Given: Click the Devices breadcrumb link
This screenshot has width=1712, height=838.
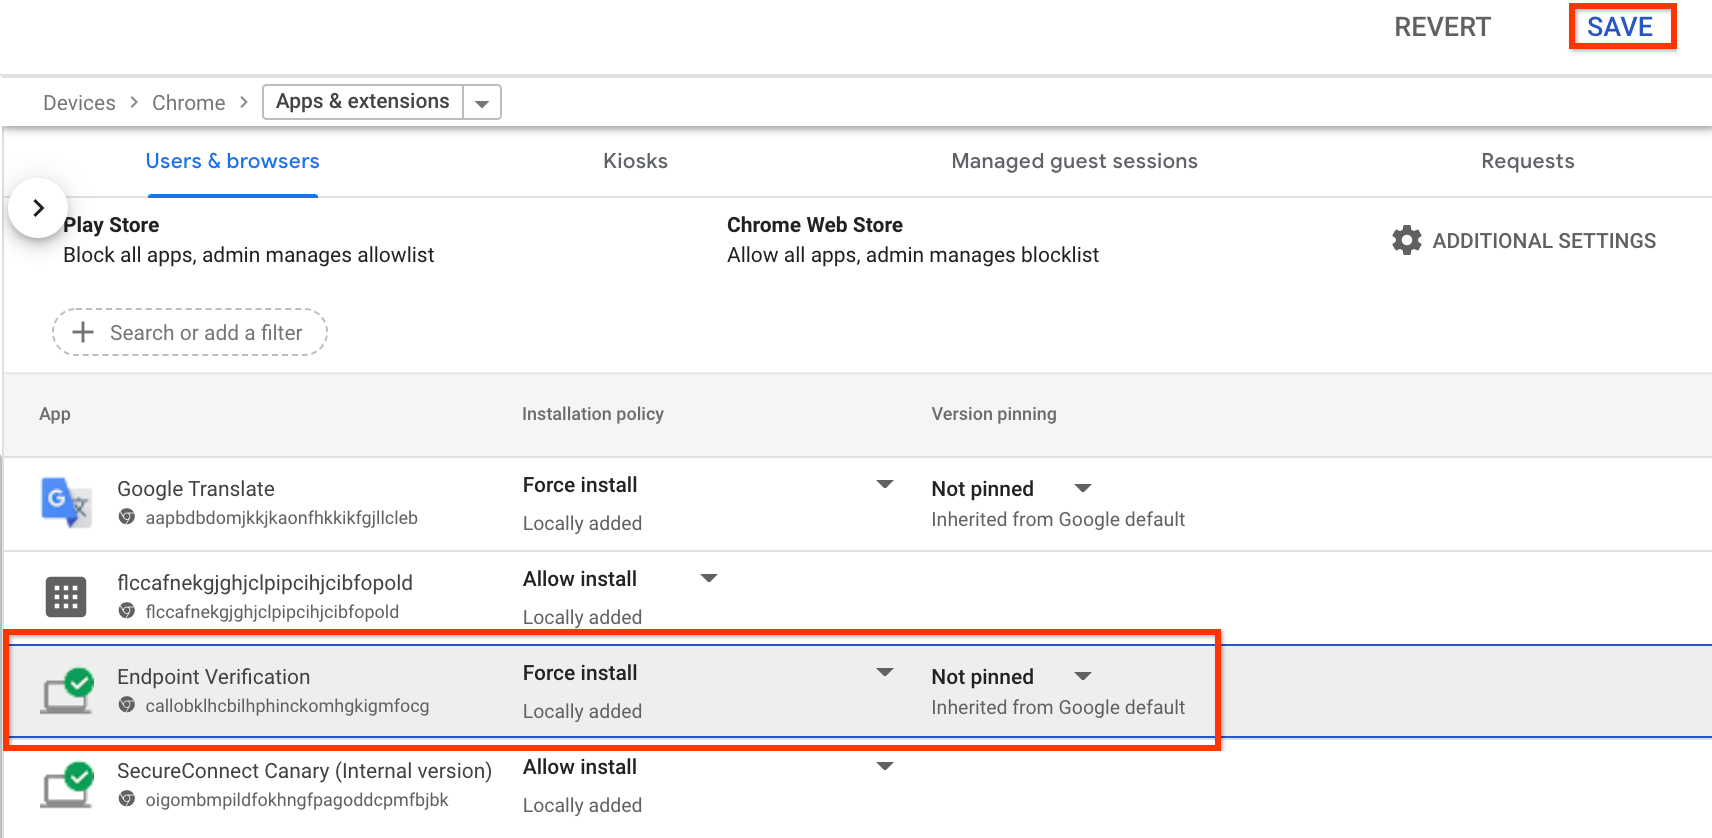Looking at the screenshot, I should coord(79,103).
